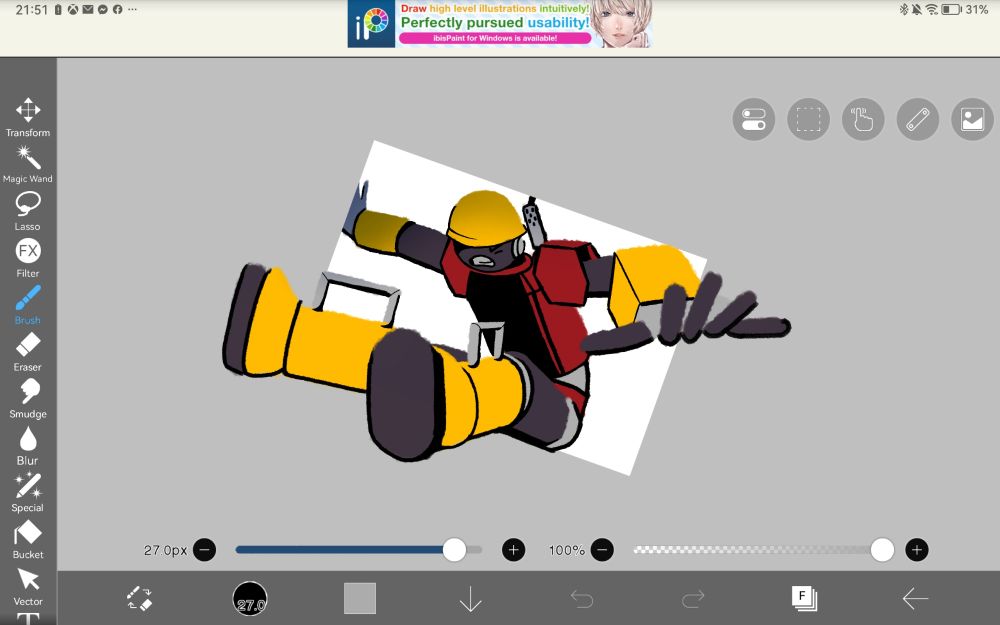Image resolution: width=1000 pixels, height=625 pixels.
Task: Open the gray color swatch
Action: 360,598
